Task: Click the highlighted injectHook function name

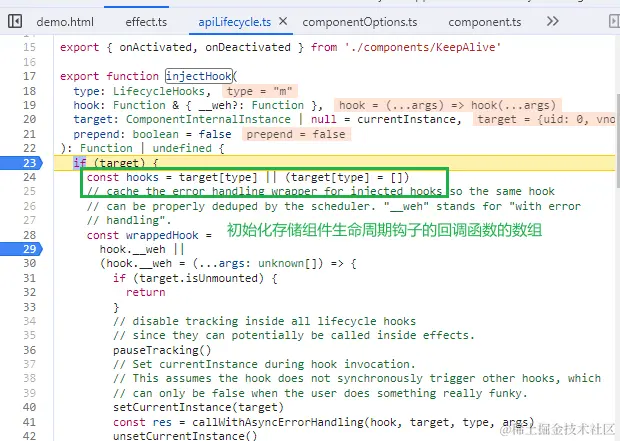Action: click(199, 76)
